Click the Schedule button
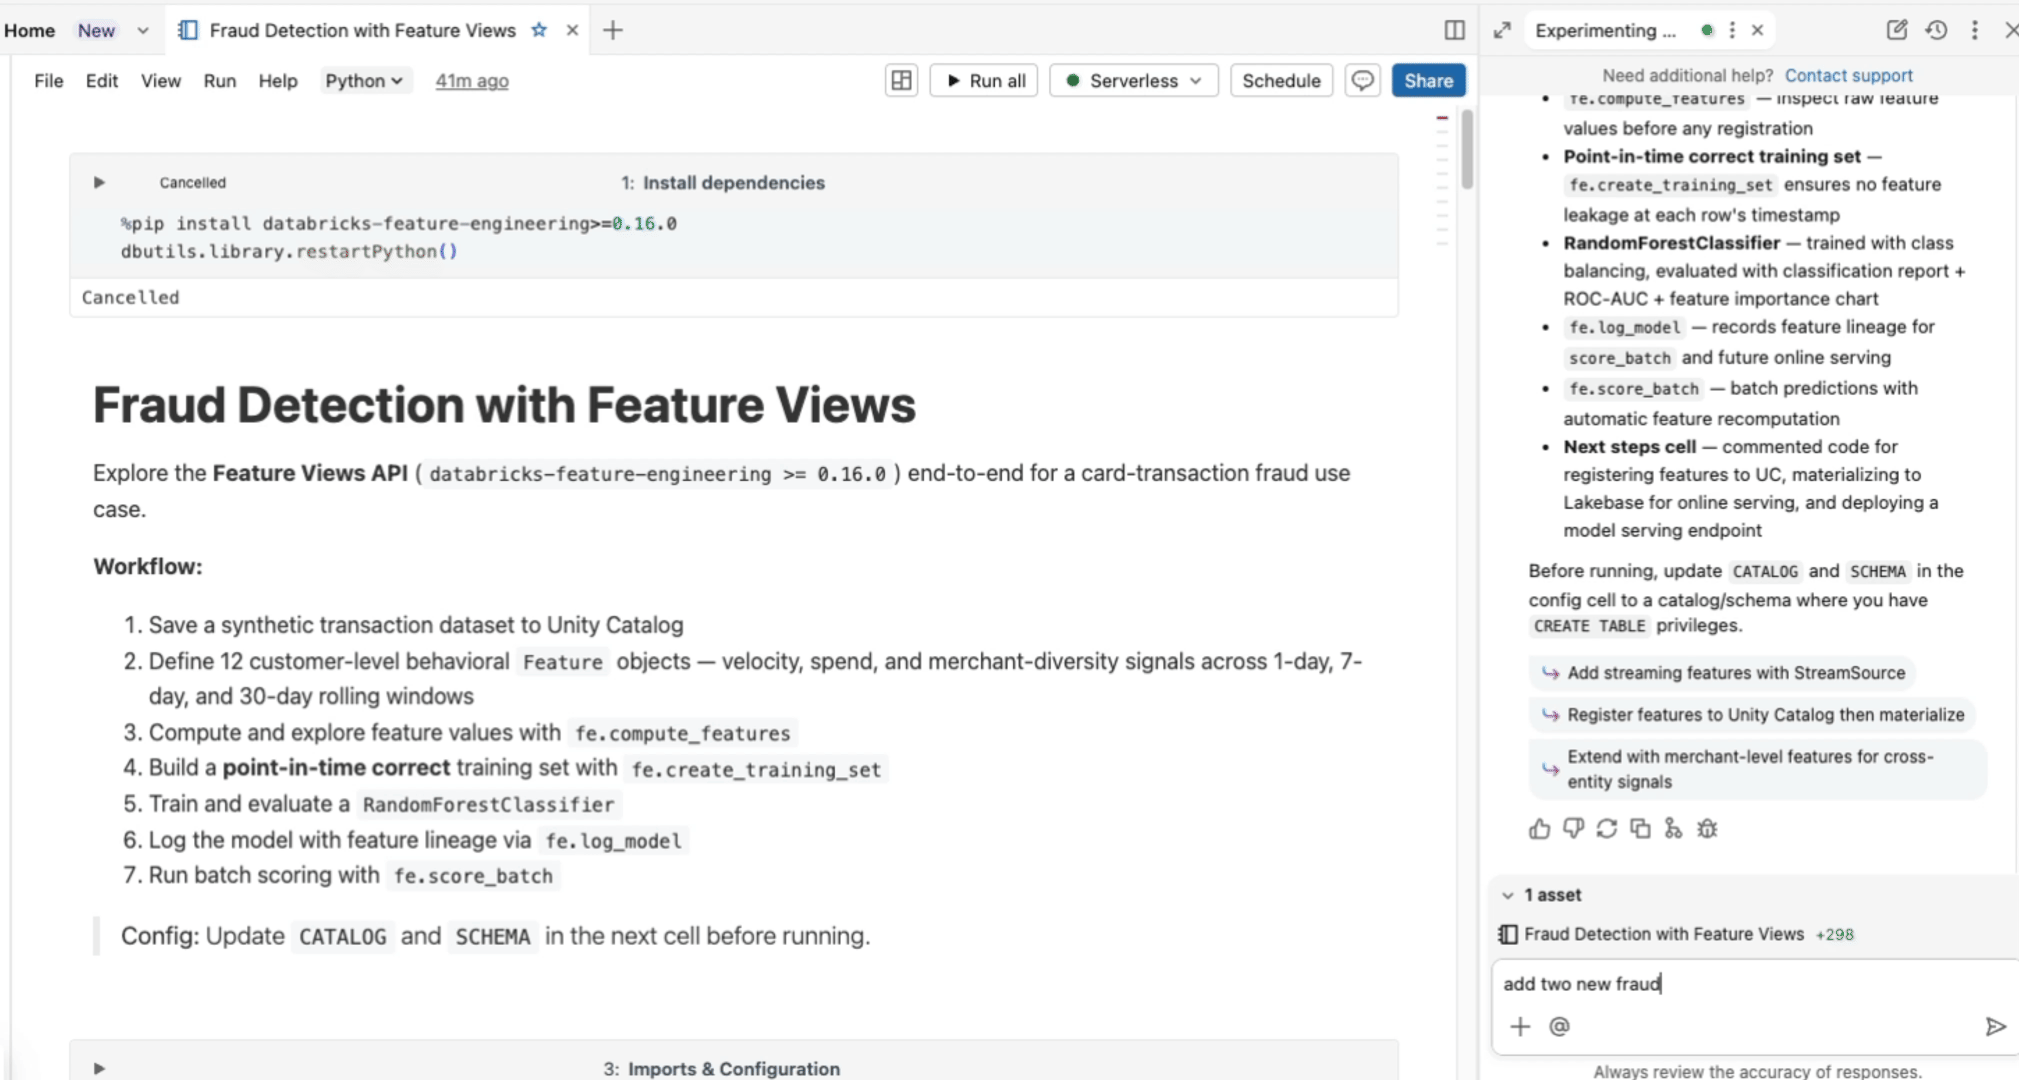 point(1281,81)
